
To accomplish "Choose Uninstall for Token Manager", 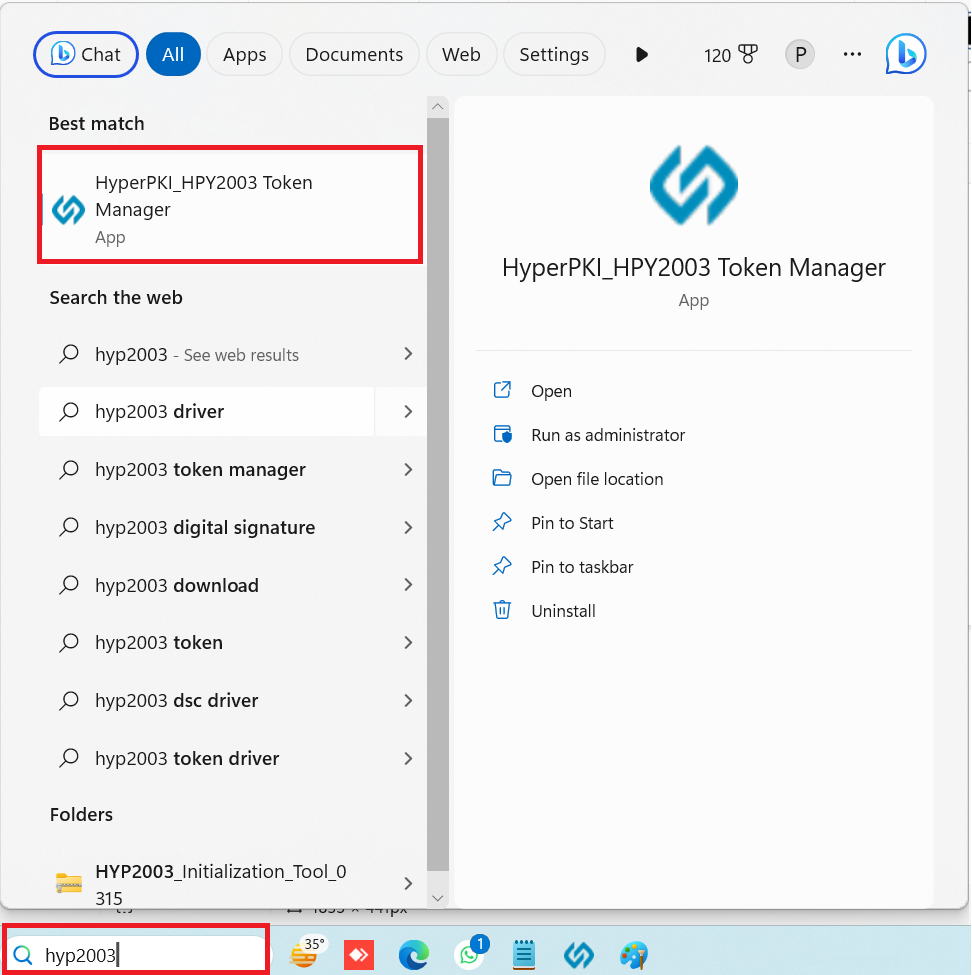I will [x=563, y=611].
